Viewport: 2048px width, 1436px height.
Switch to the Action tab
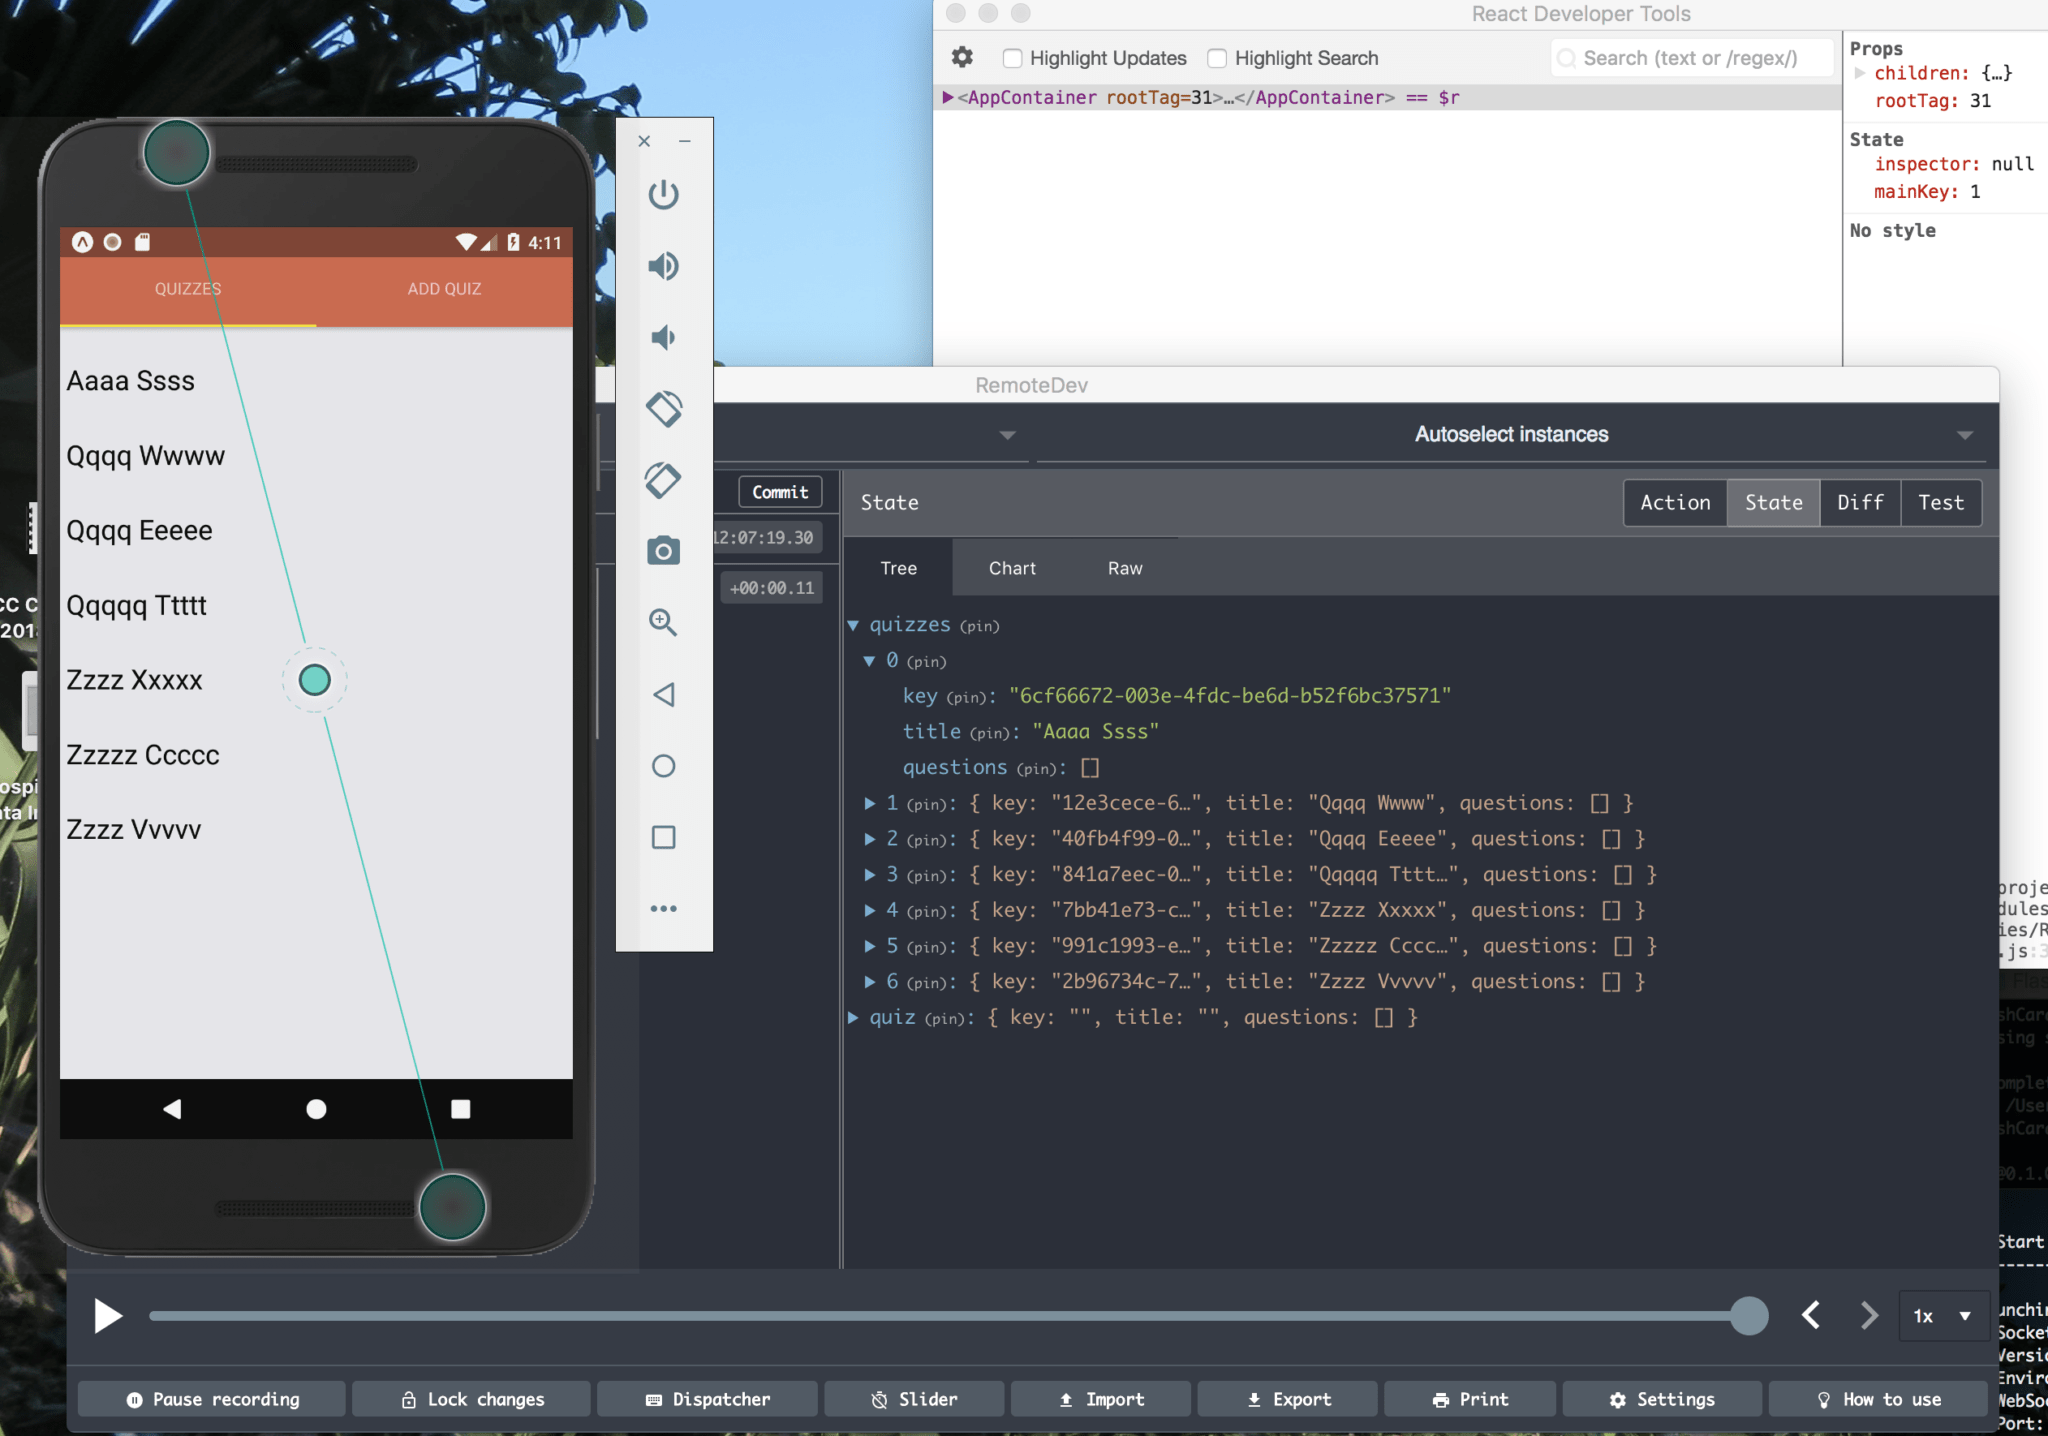click(x=1675, y=502)
